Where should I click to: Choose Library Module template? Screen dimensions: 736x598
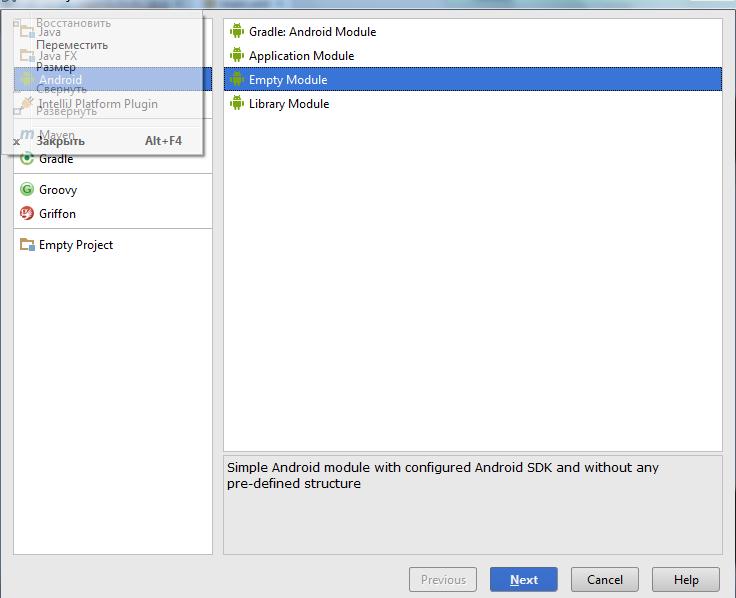click(x=473, y=103)
